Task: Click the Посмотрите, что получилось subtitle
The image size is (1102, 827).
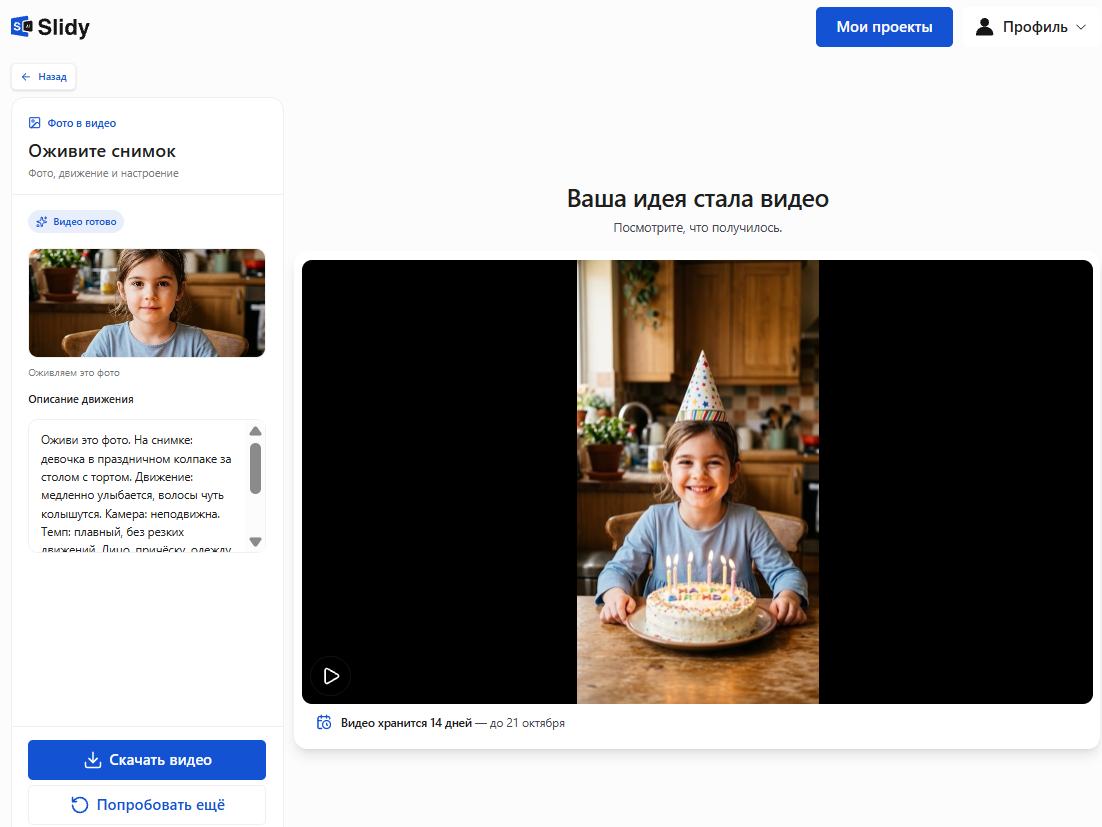Action: click(x=698, y=228)
